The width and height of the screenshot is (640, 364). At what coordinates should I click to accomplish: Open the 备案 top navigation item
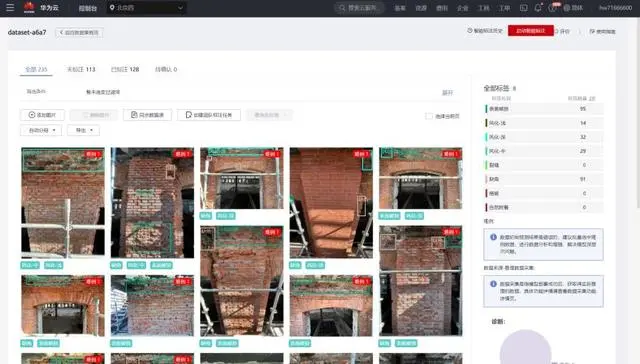tap(400, 8)
